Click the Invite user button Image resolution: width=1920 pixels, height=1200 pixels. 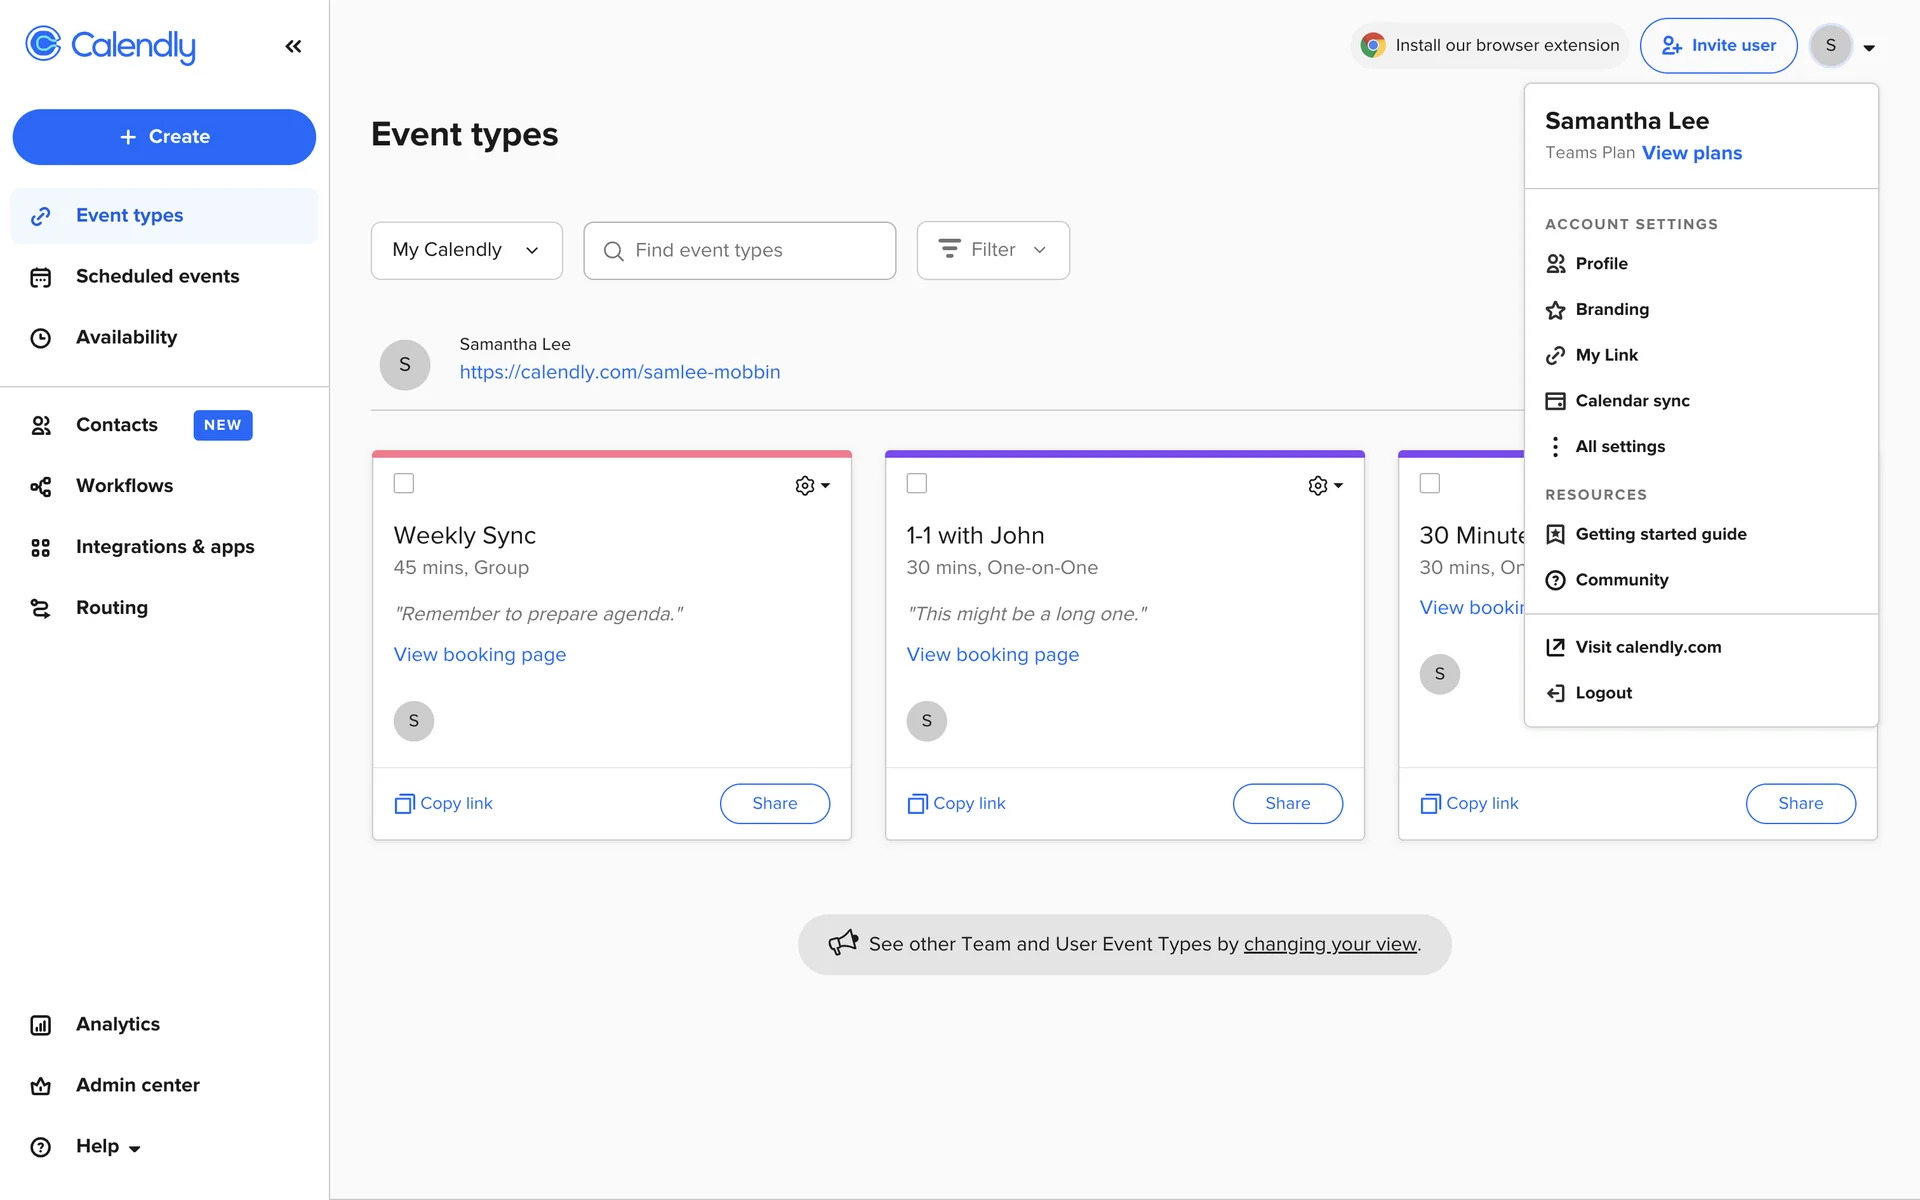[1718, 46]
